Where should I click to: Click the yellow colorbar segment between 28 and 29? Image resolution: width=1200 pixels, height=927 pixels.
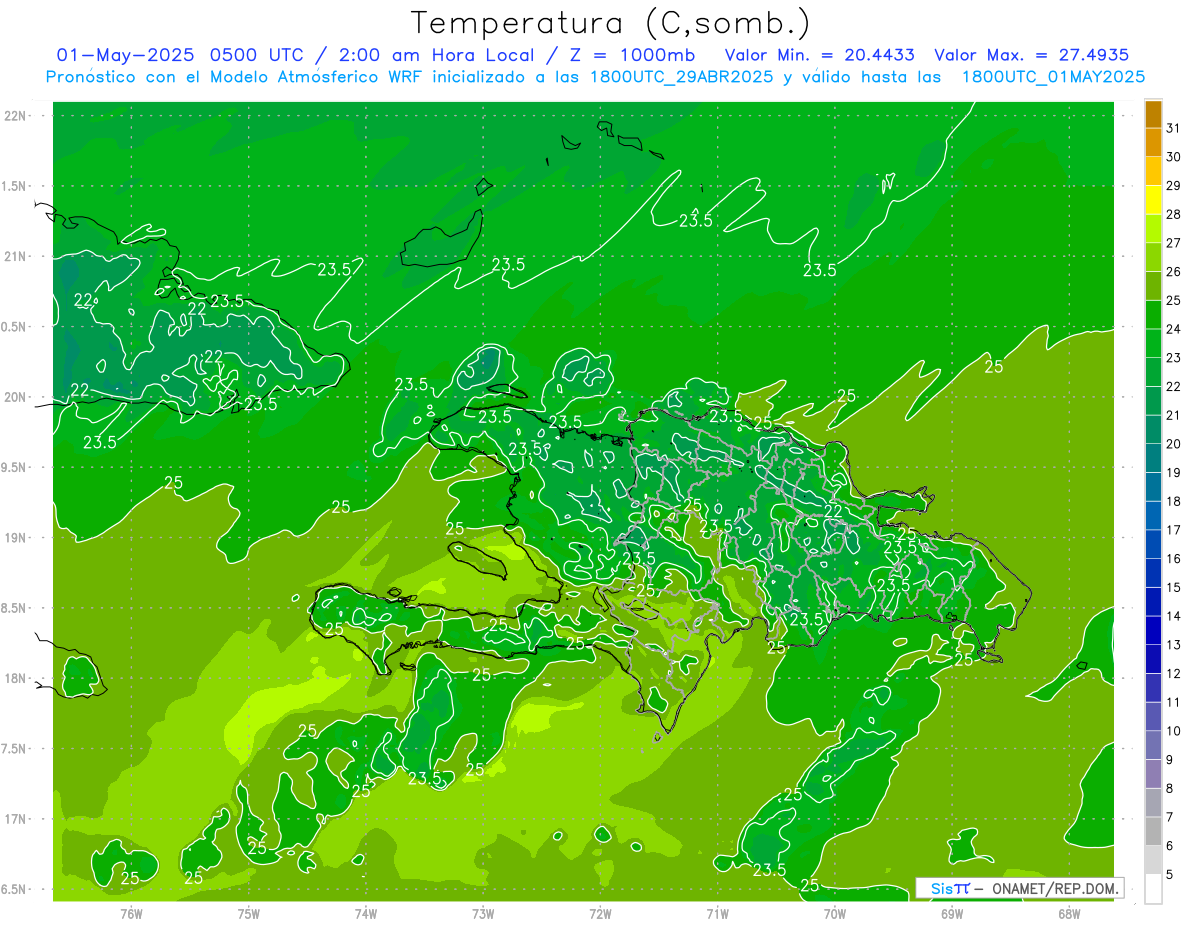click(x=1153, y=200)
